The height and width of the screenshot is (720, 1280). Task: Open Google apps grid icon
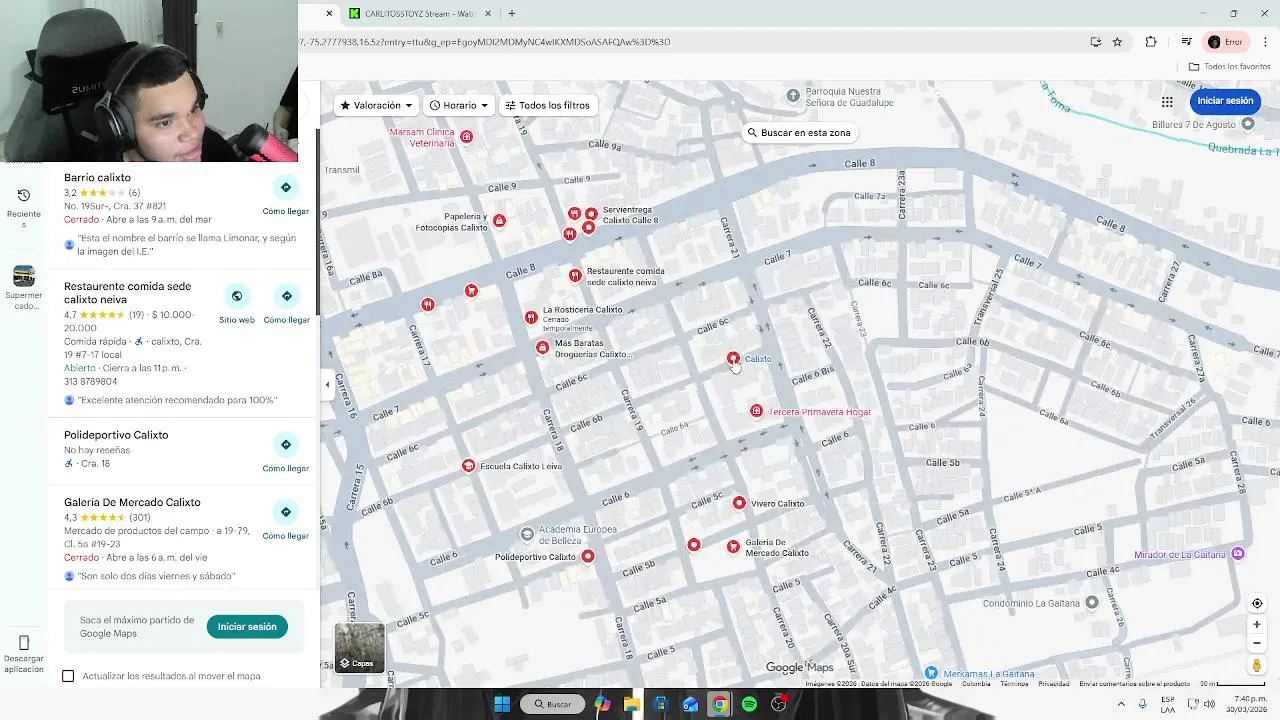1167,101
